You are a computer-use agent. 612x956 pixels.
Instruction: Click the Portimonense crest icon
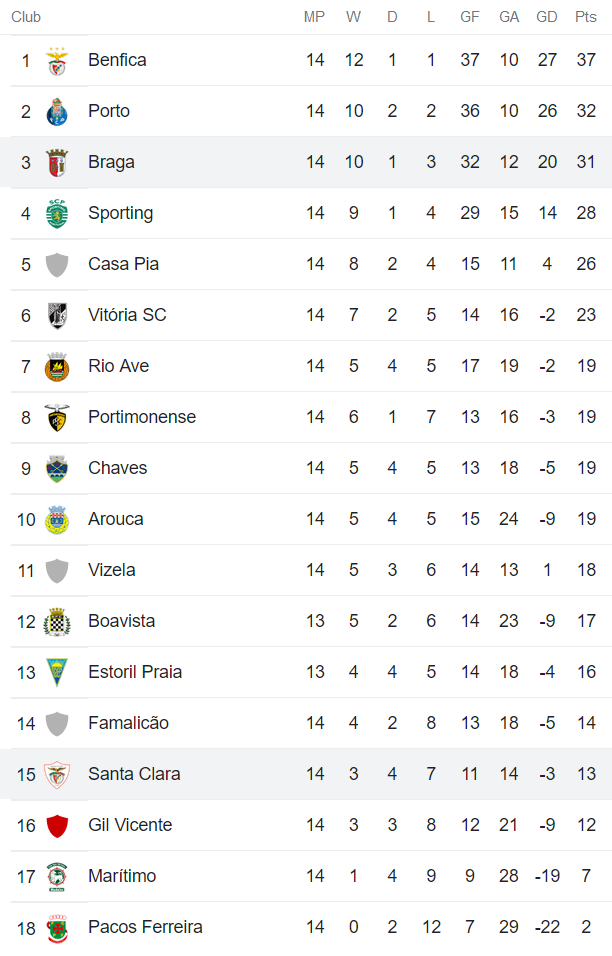57,418
